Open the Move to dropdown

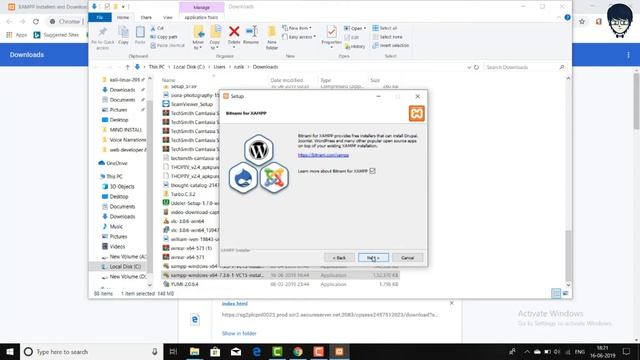point(198,38)
